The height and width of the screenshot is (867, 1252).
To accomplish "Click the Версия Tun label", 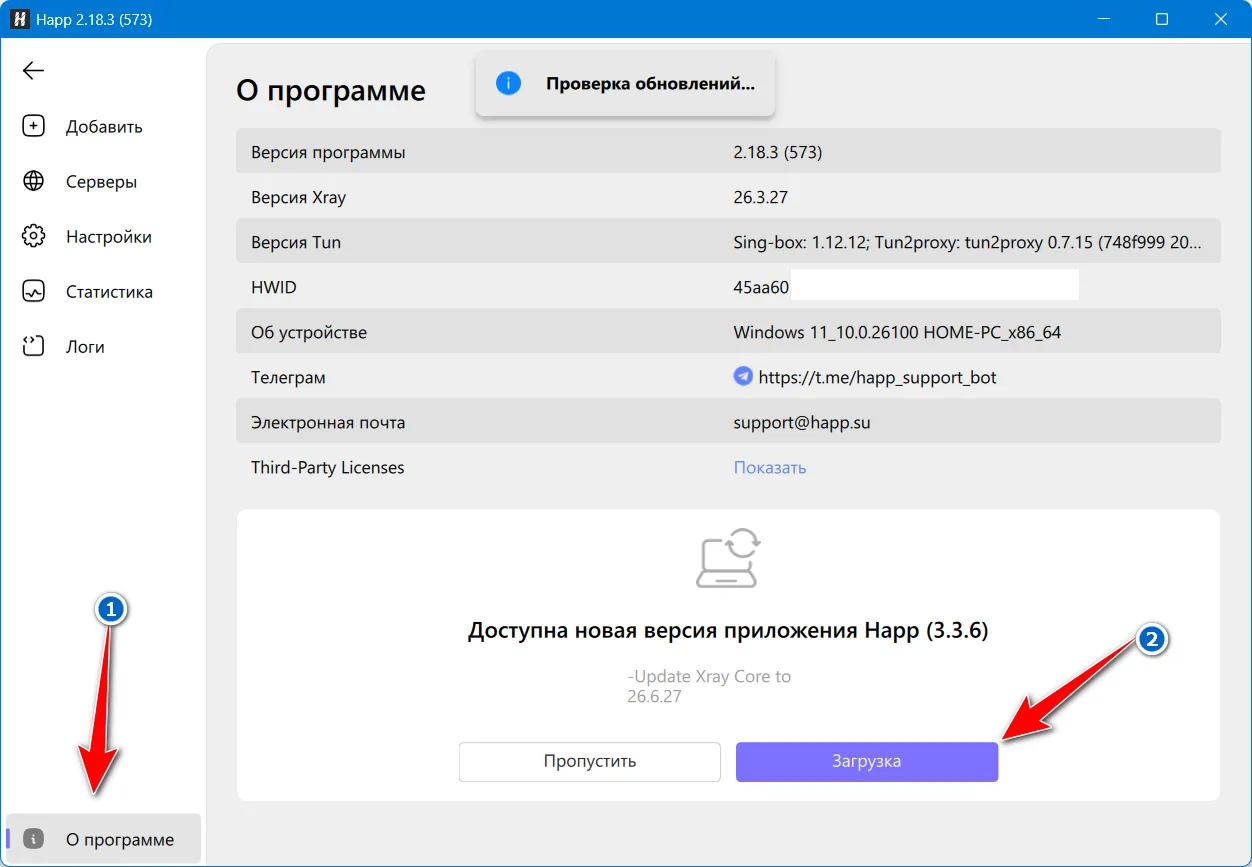I will tap(296, 243).
